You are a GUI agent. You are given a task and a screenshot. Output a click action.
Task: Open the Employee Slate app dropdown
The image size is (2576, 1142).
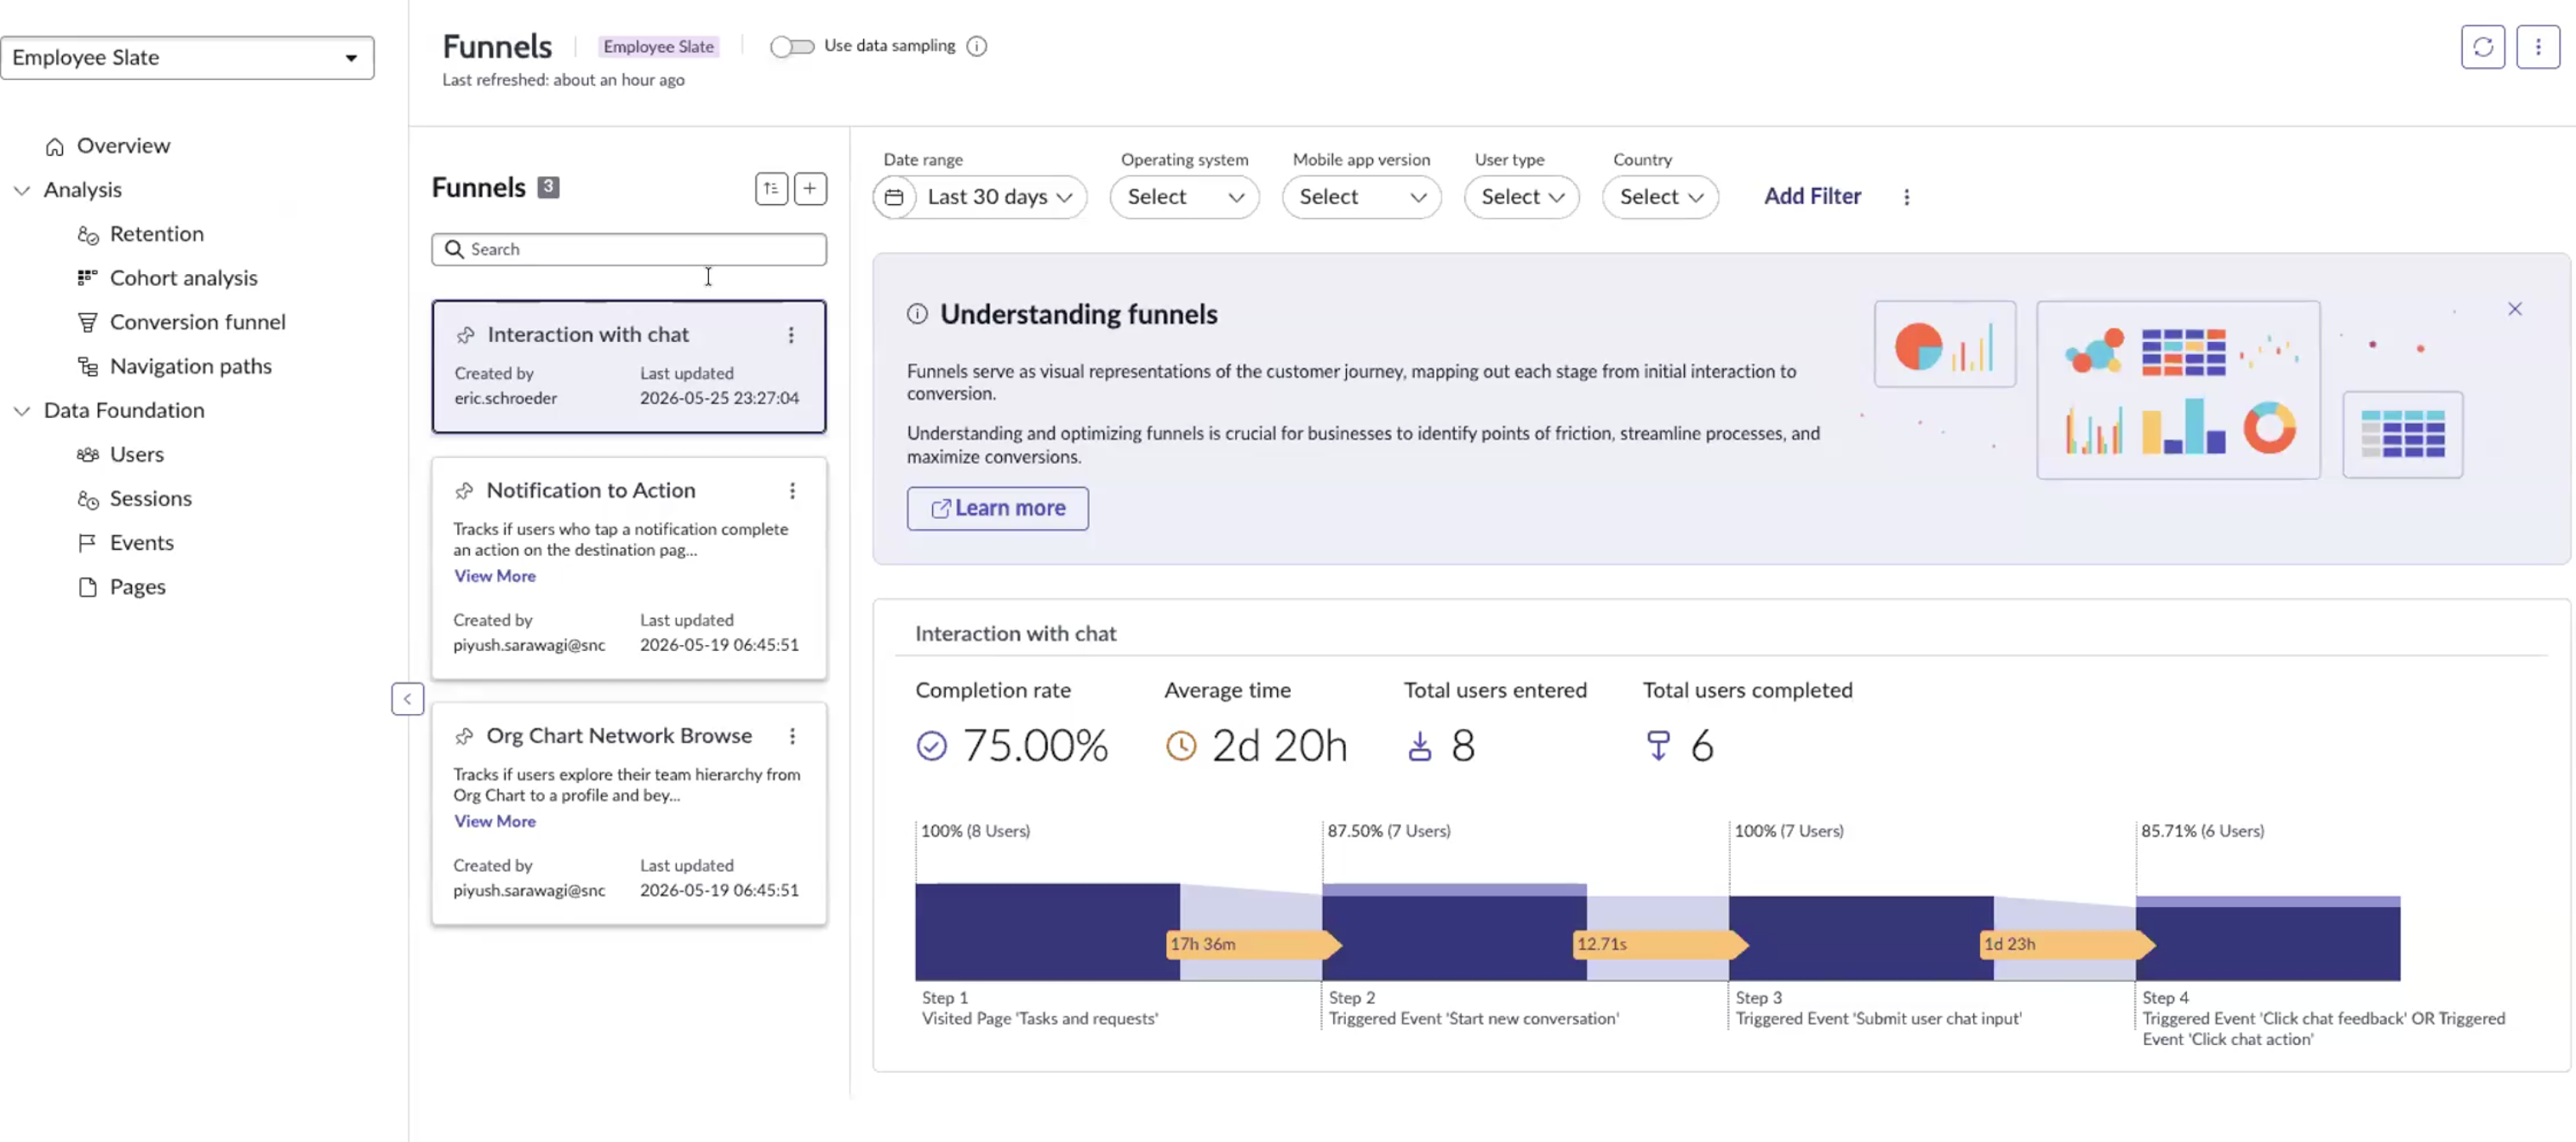pos(187,57)
